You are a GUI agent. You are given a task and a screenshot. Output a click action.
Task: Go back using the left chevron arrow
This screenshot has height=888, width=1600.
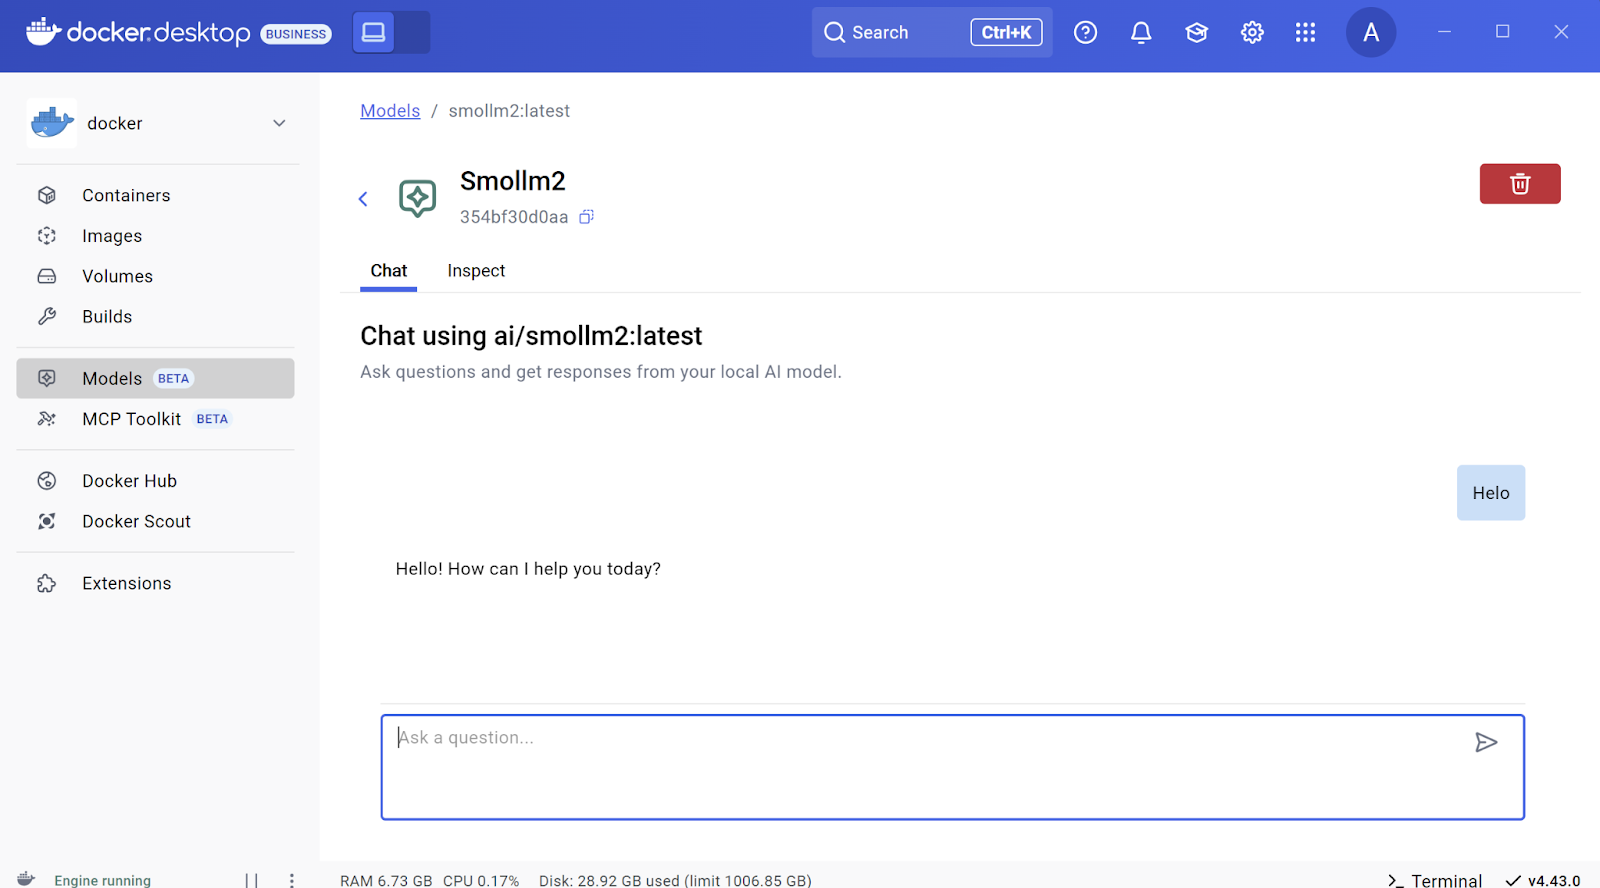point(363,199)
